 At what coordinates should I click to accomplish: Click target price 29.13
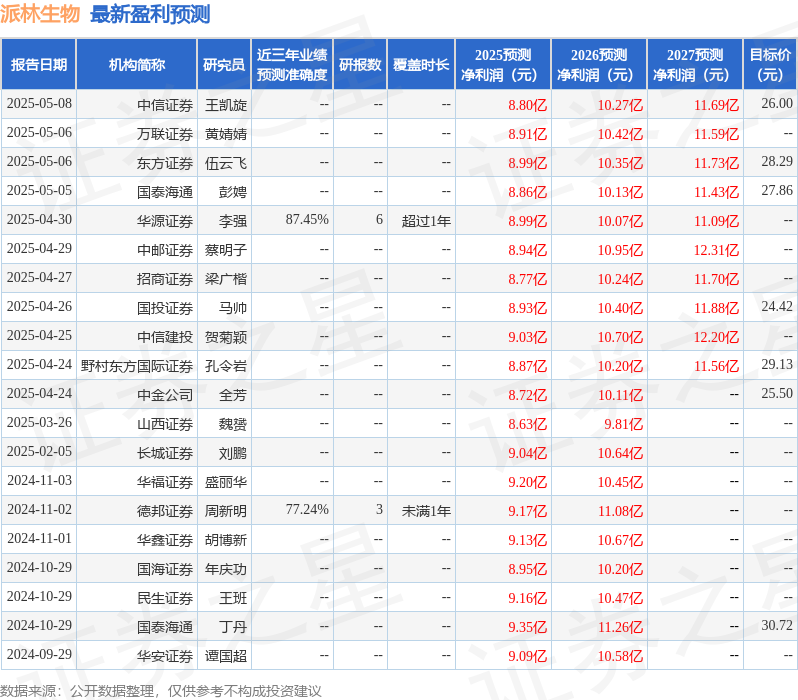(777, 365)
